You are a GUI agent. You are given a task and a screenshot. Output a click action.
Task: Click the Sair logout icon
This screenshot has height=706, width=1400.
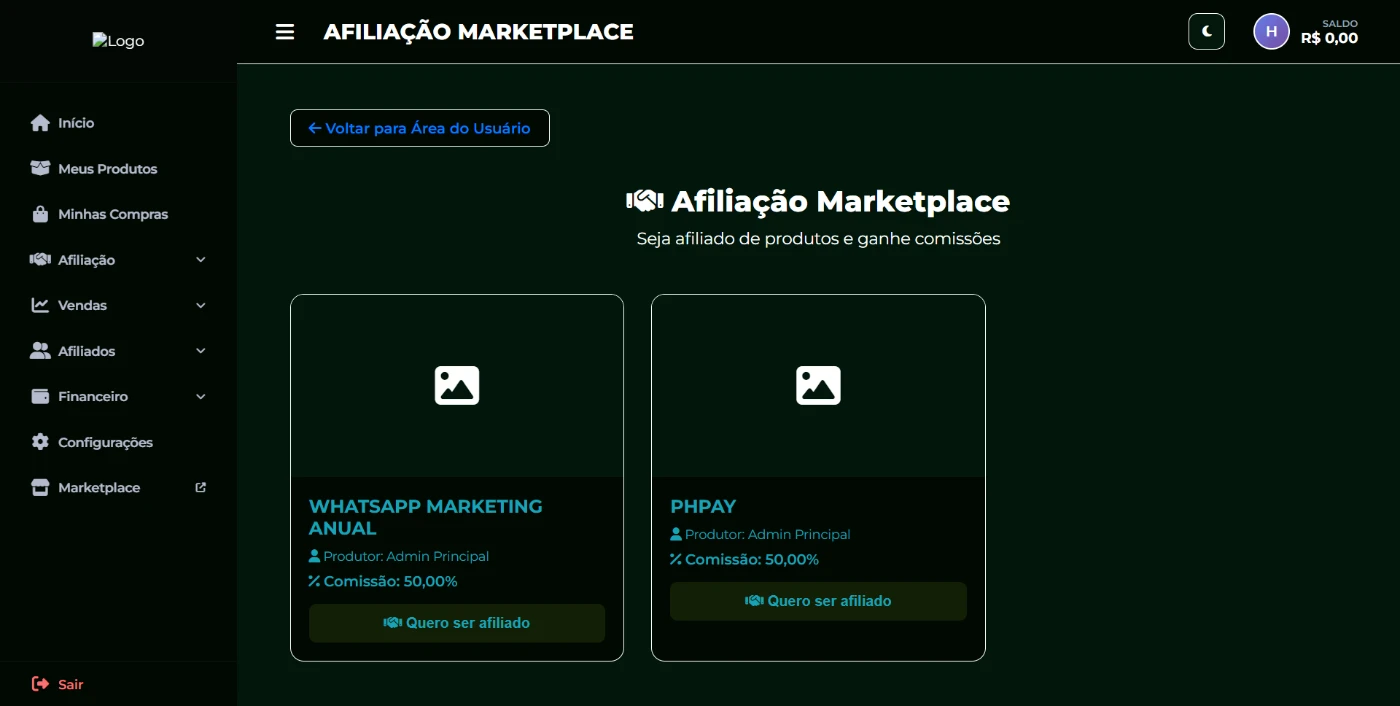40,684
